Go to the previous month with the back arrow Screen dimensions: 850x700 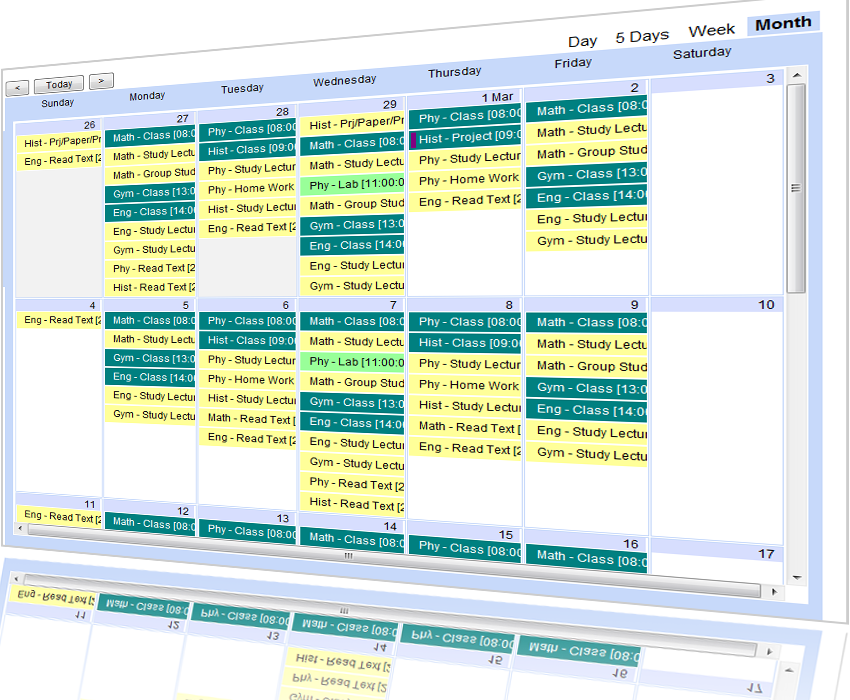pos(17,88)
